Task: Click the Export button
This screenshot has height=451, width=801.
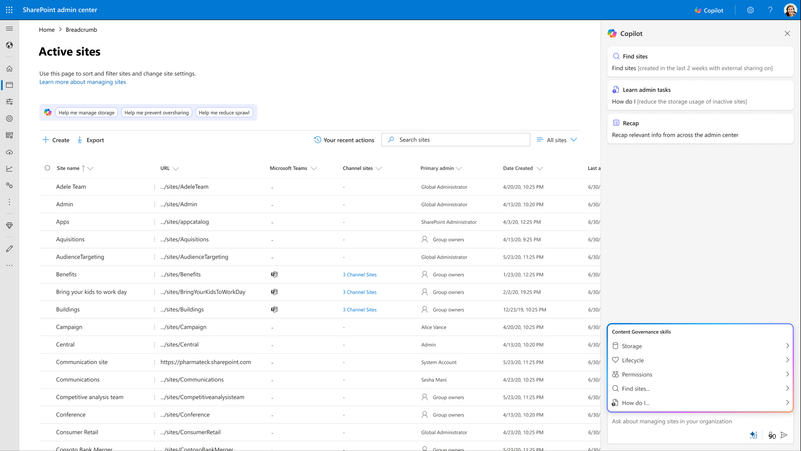Action: point(90,140)
